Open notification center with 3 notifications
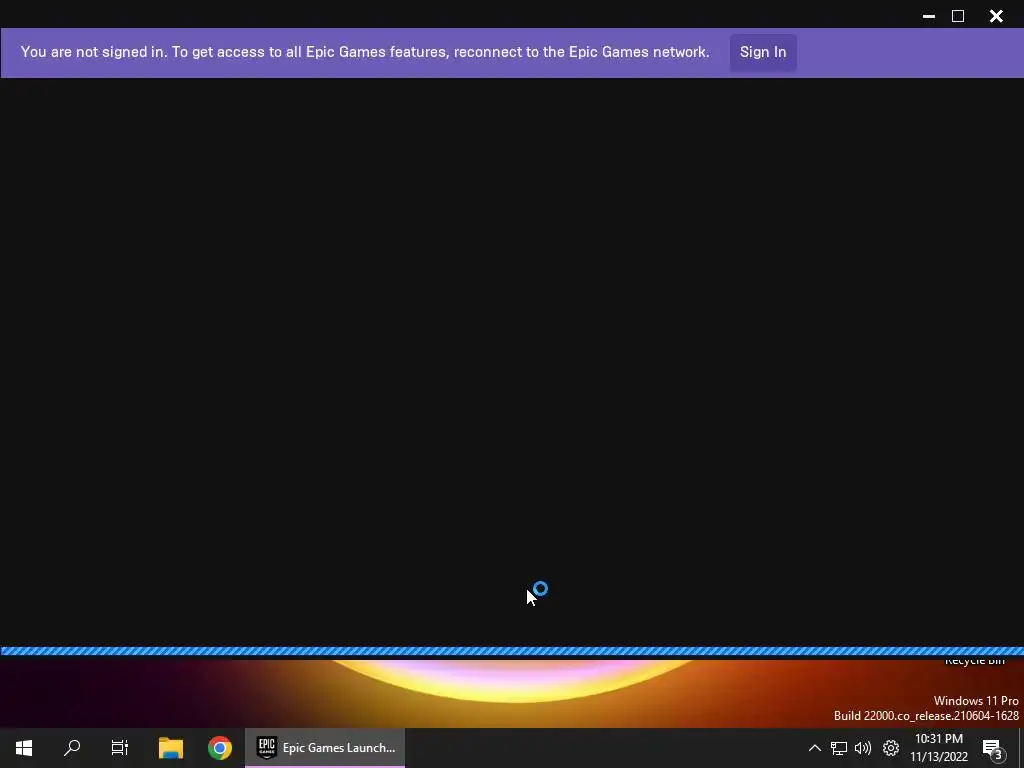Image resolution: width=1024 pixels, height=768 pixels. pyautogui.click(x=993, y=748)
